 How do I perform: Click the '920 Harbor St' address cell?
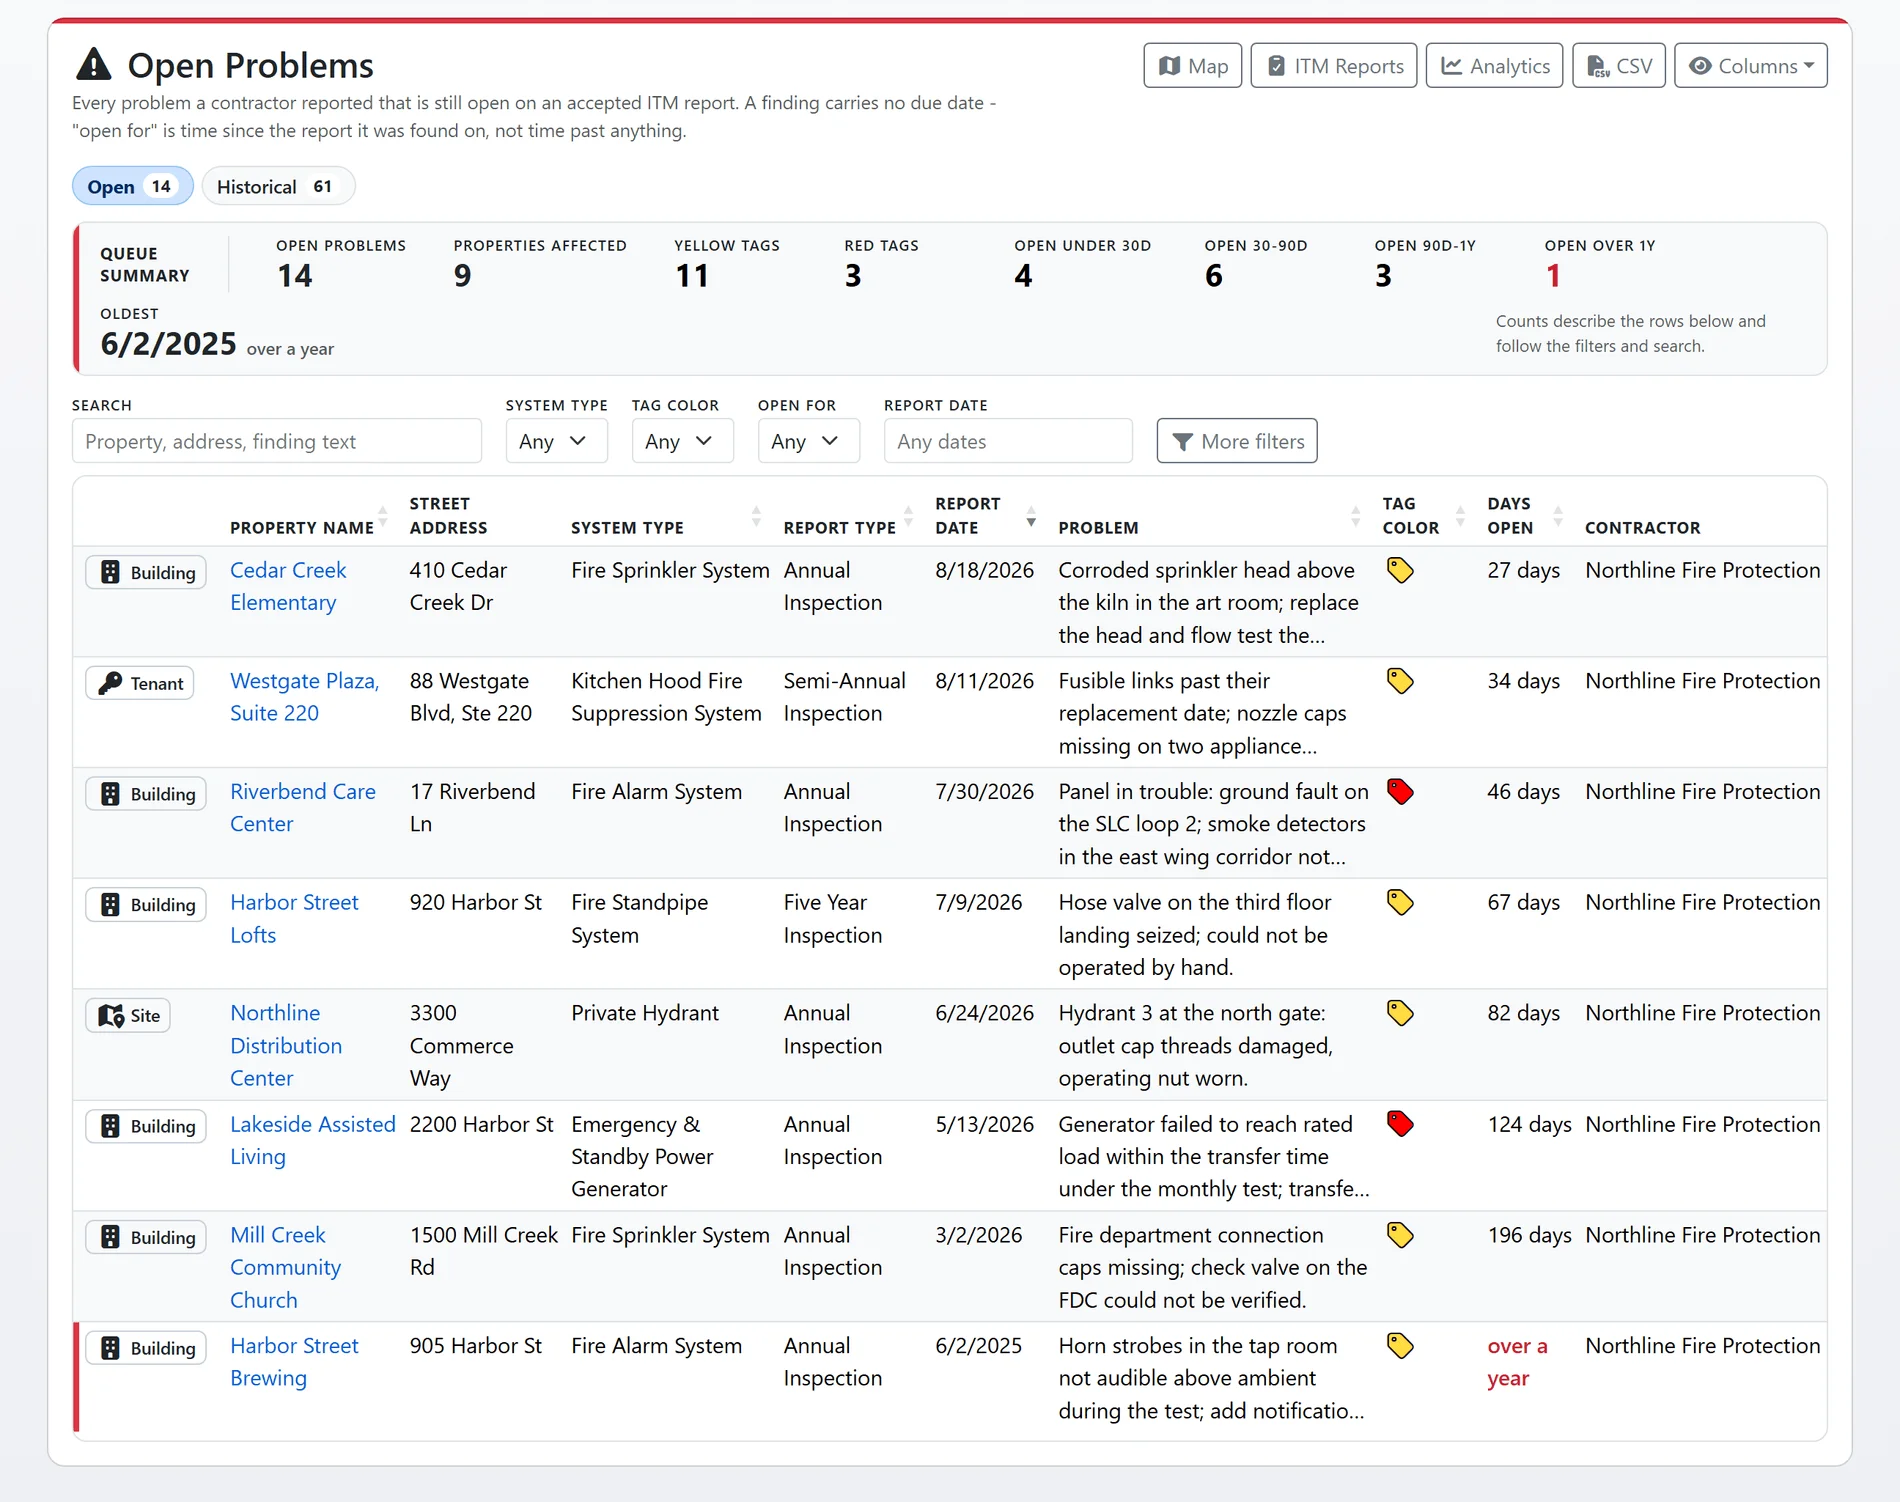tap(476, 902)
